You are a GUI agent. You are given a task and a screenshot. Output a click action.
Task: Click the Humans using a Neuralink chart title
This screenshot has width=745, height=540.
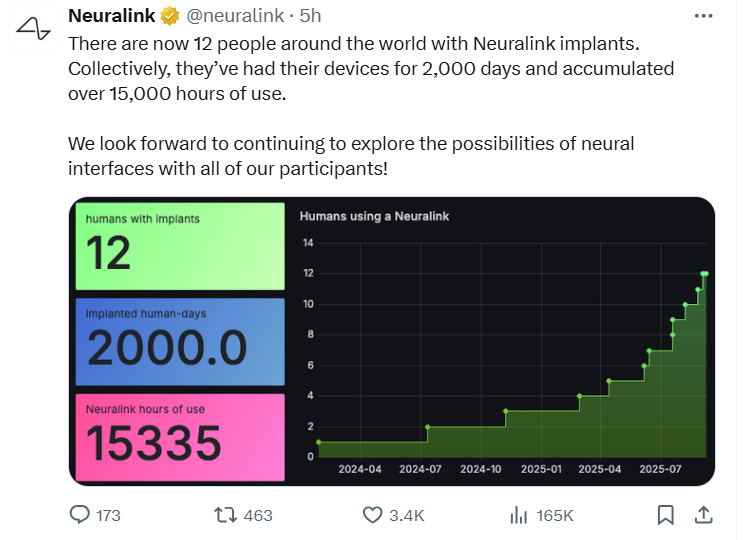point(372,215)
